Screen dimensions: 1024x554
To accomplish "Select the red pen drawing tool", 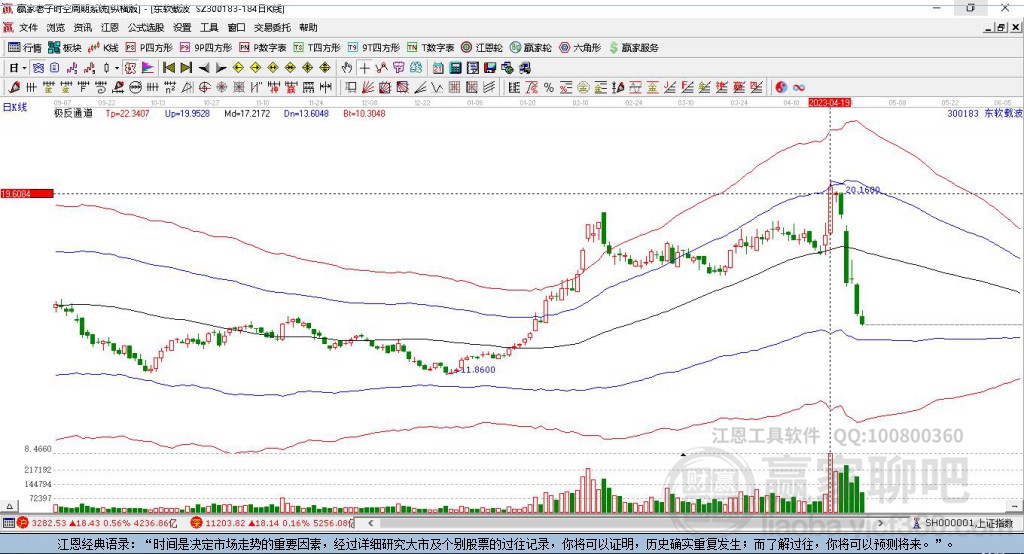I will coord(14,88).
